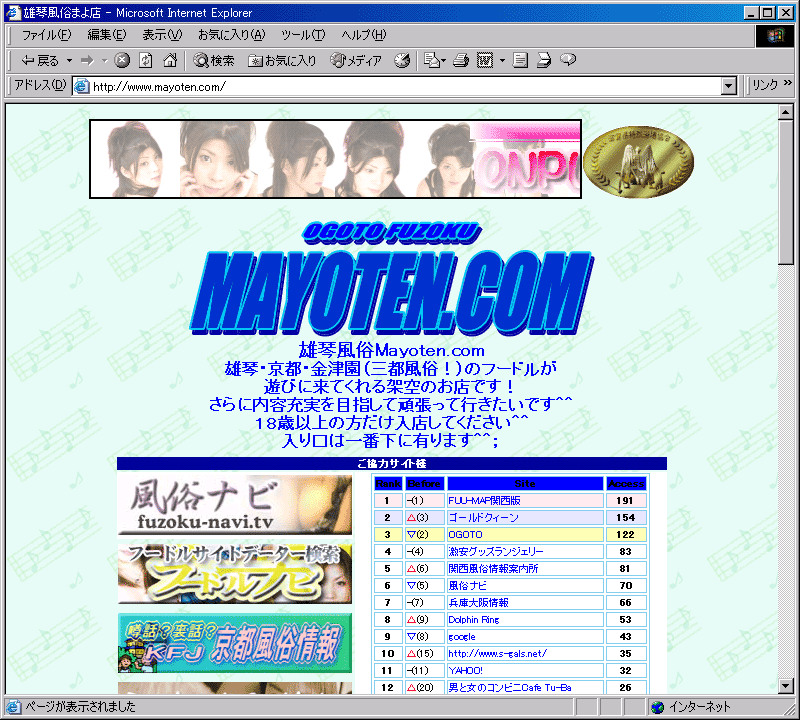This screenshot has height=720, width=800.
Task: Open the FUU-MAP関西版 link
Action: 484,501
